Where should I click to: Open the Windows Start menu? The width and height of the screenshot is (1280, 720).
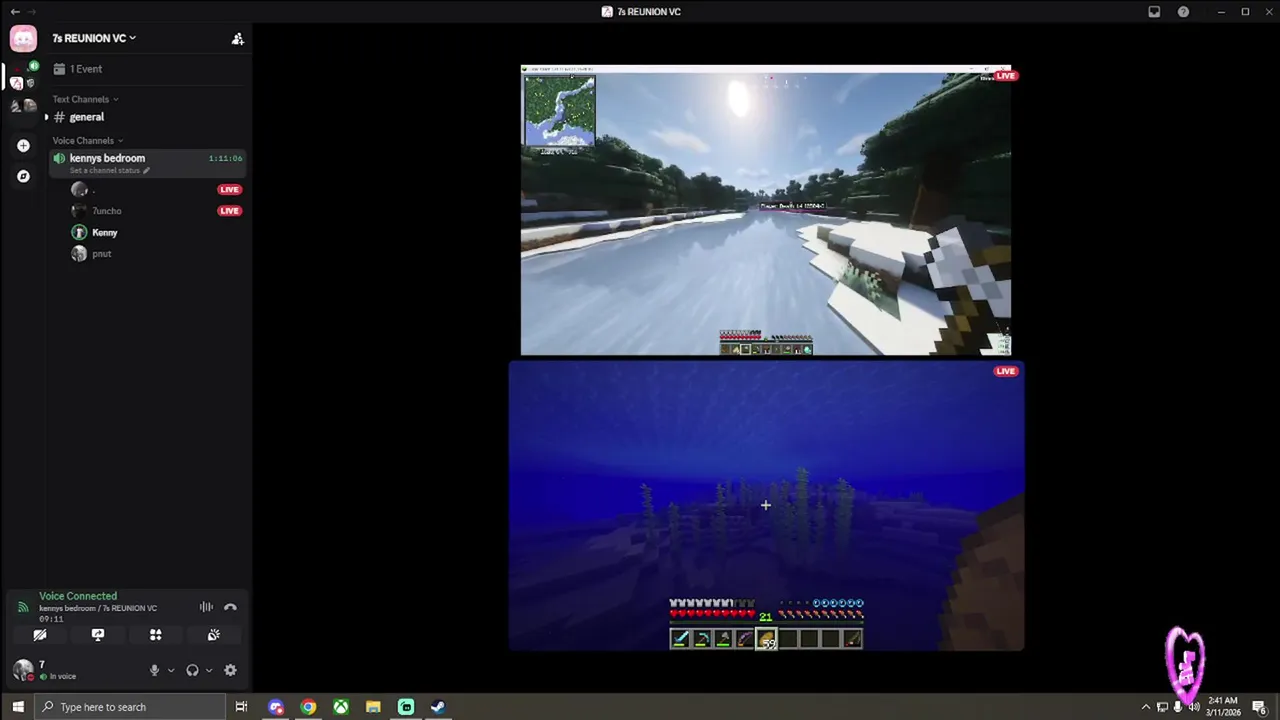[x=17, y=707]
